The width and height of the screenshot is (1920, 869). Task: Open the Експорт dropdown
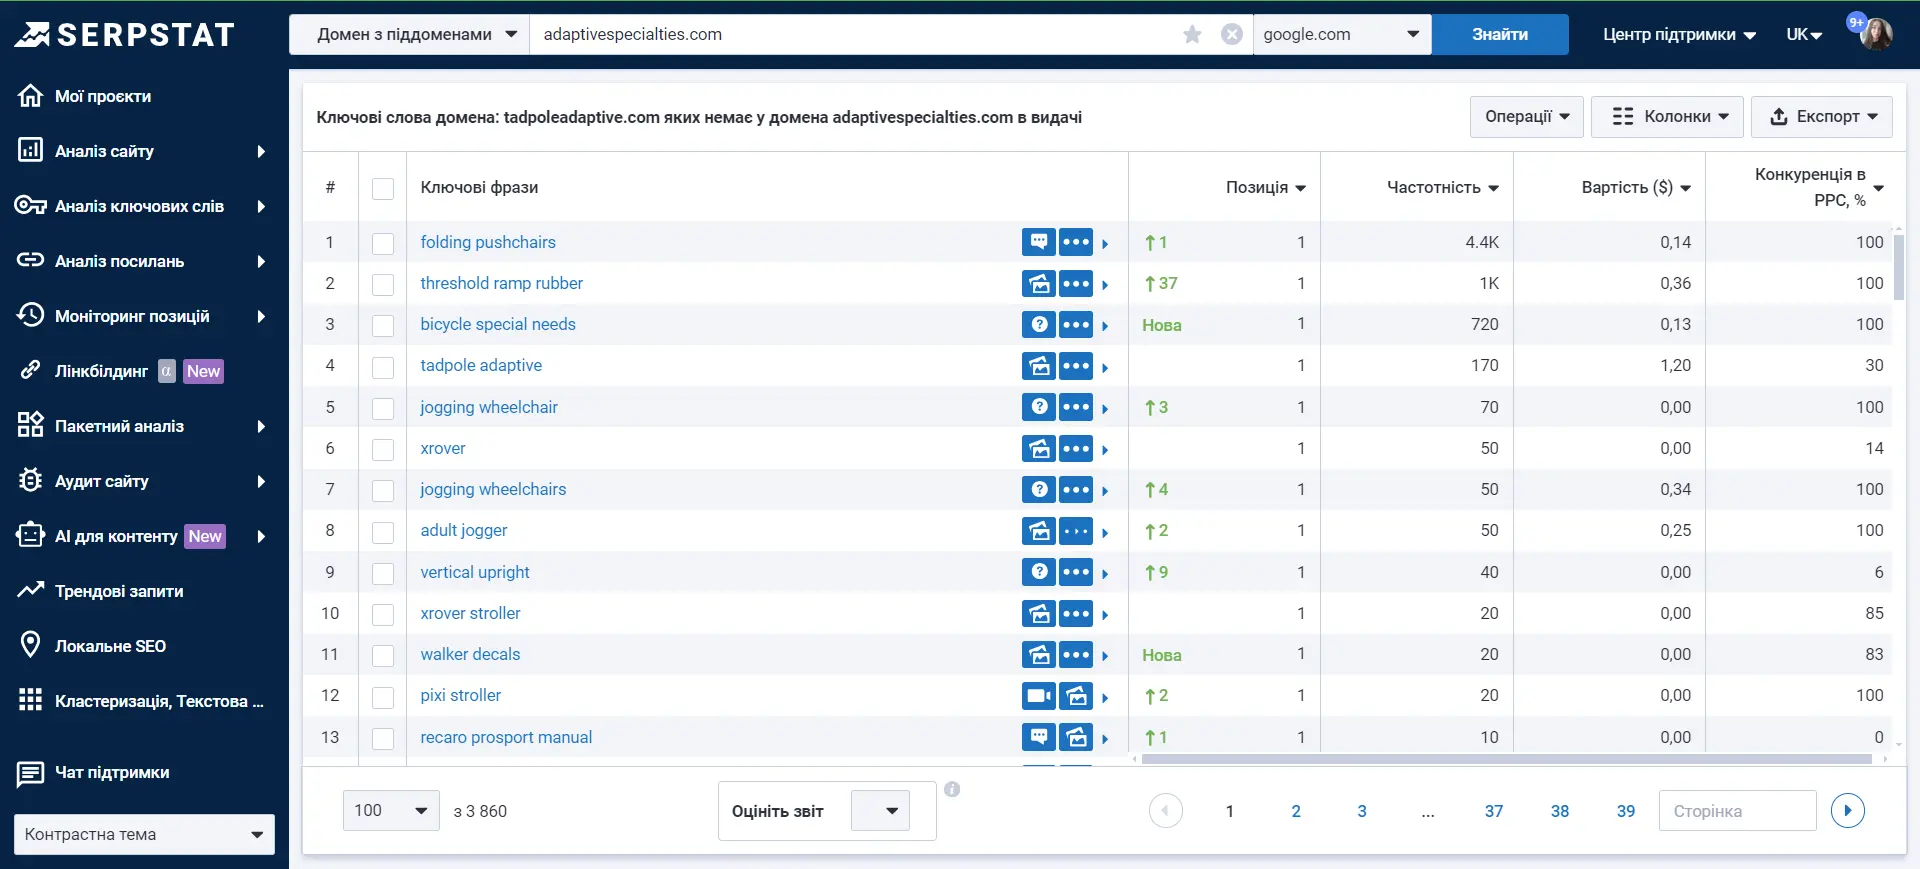(1822, 117)
